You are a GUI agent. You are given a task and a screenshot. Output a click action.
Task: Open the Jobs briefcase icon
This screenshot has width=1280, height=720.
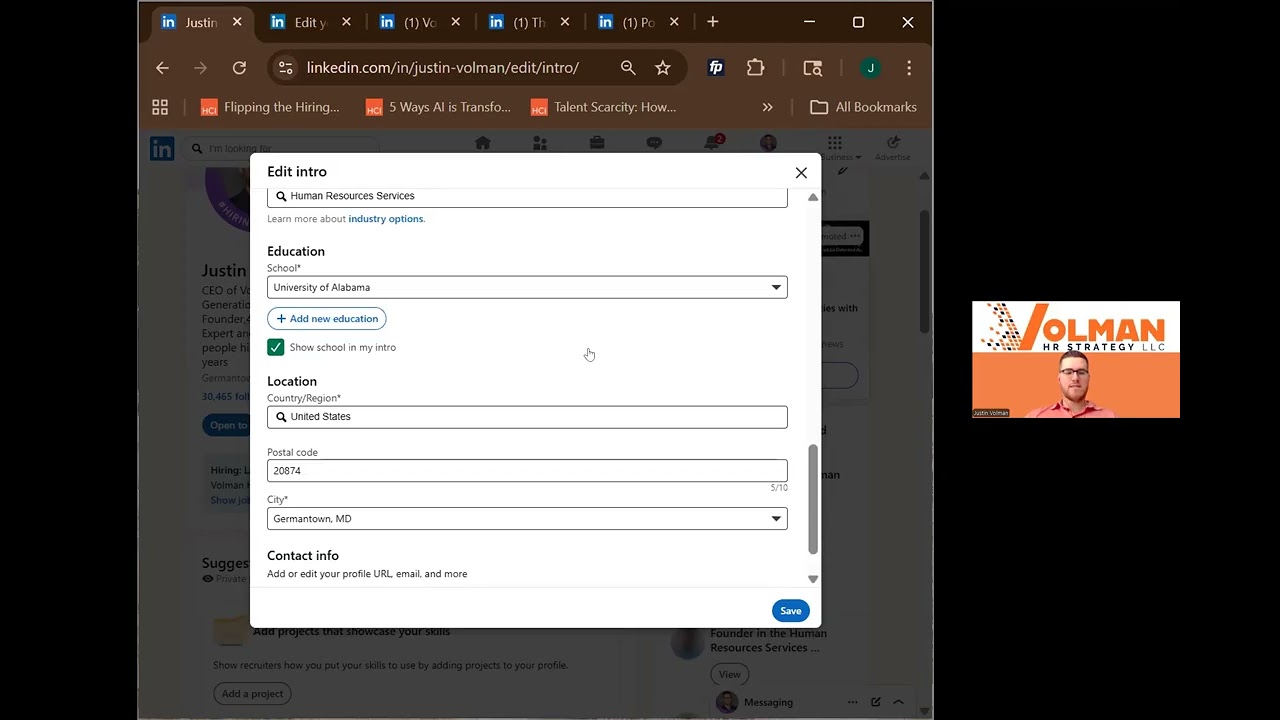tap(597, 143)
